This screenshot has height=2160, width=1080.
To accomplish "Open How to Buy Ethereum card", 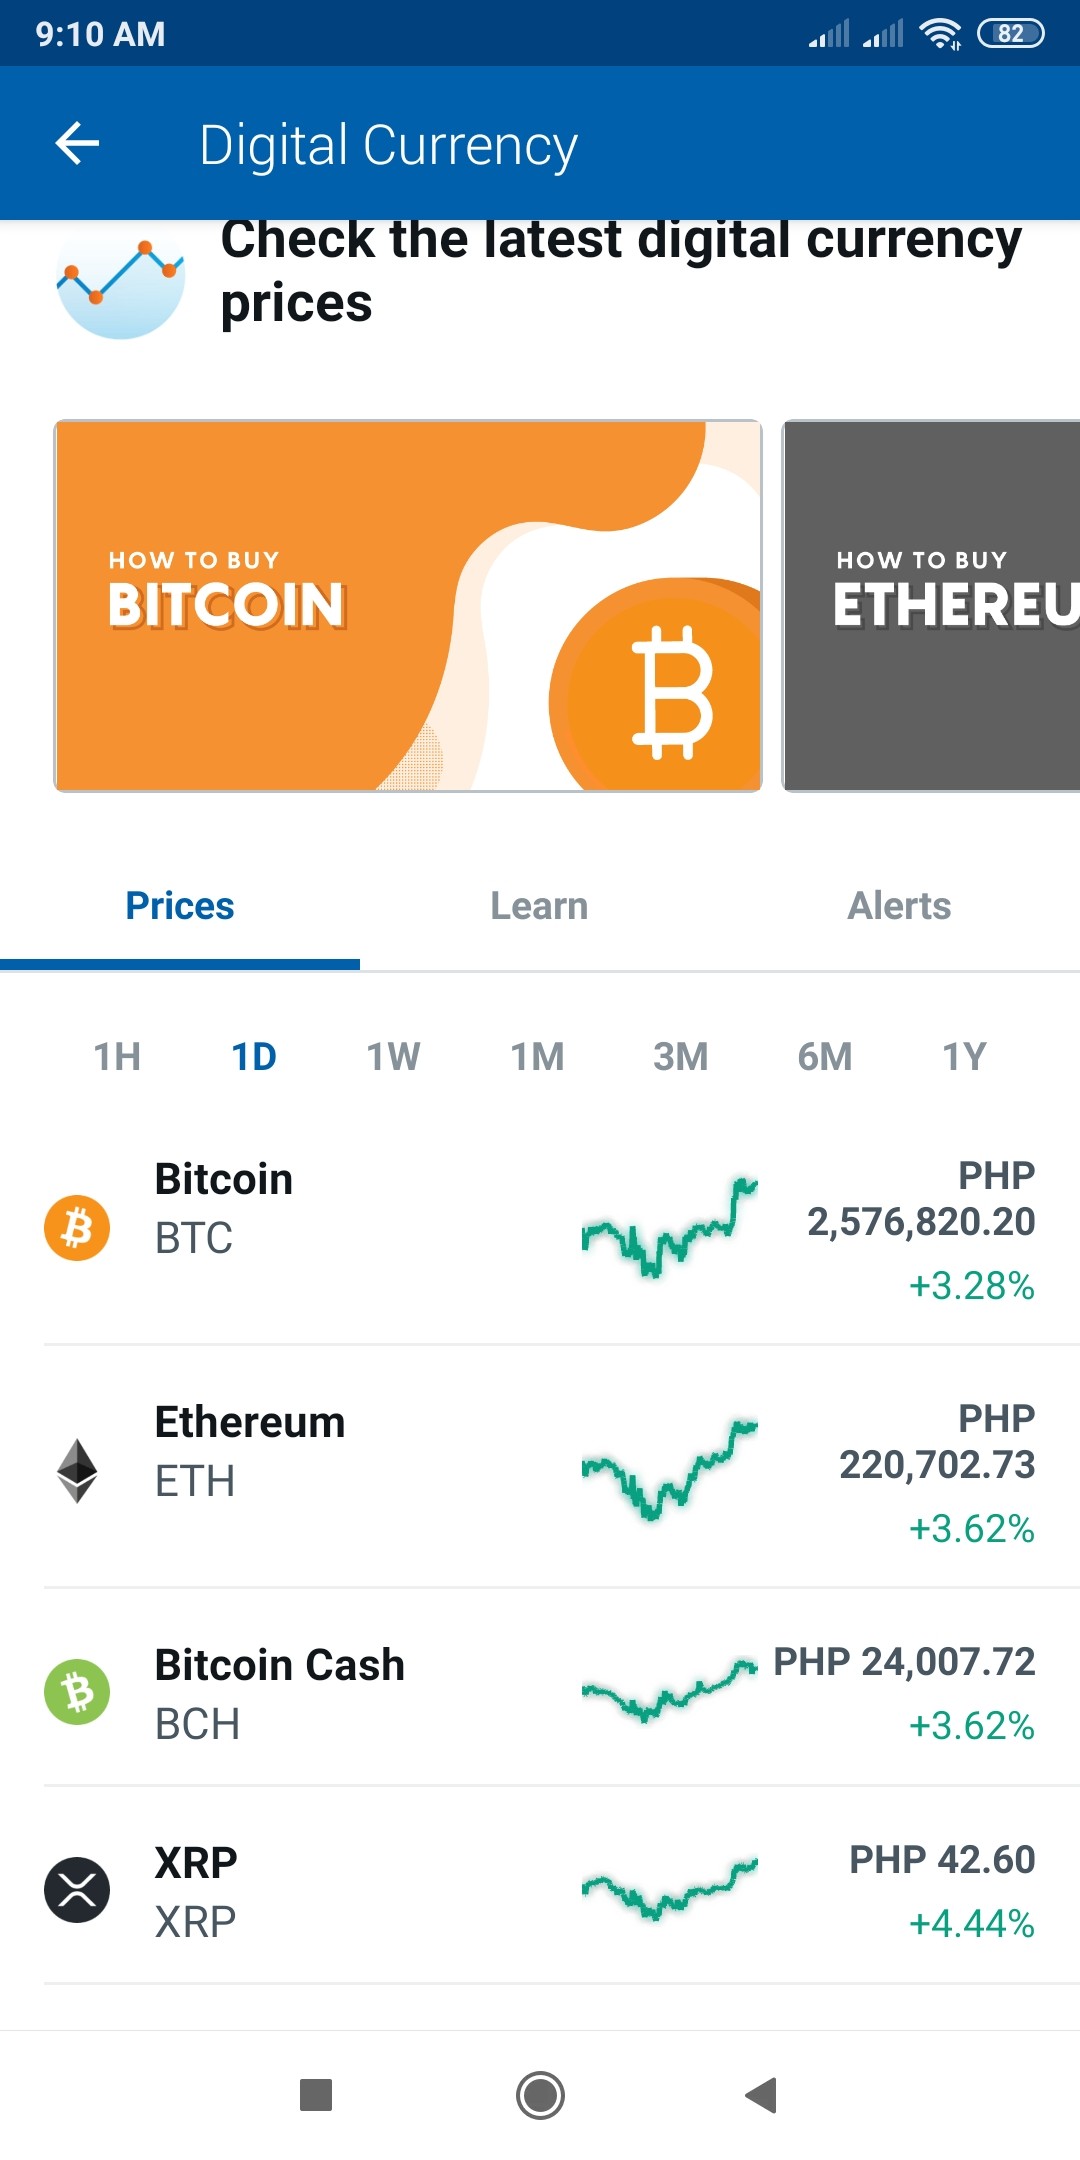I will (x=931, y=606).
